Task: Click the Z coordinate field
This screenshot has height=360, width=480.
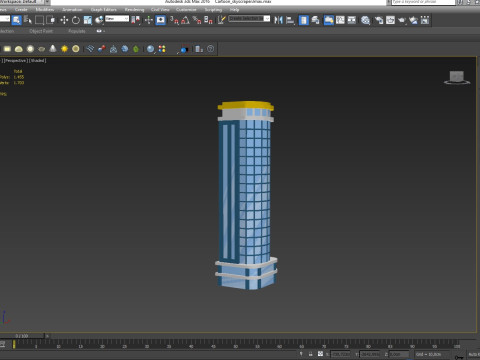Action: coord(399,354)
